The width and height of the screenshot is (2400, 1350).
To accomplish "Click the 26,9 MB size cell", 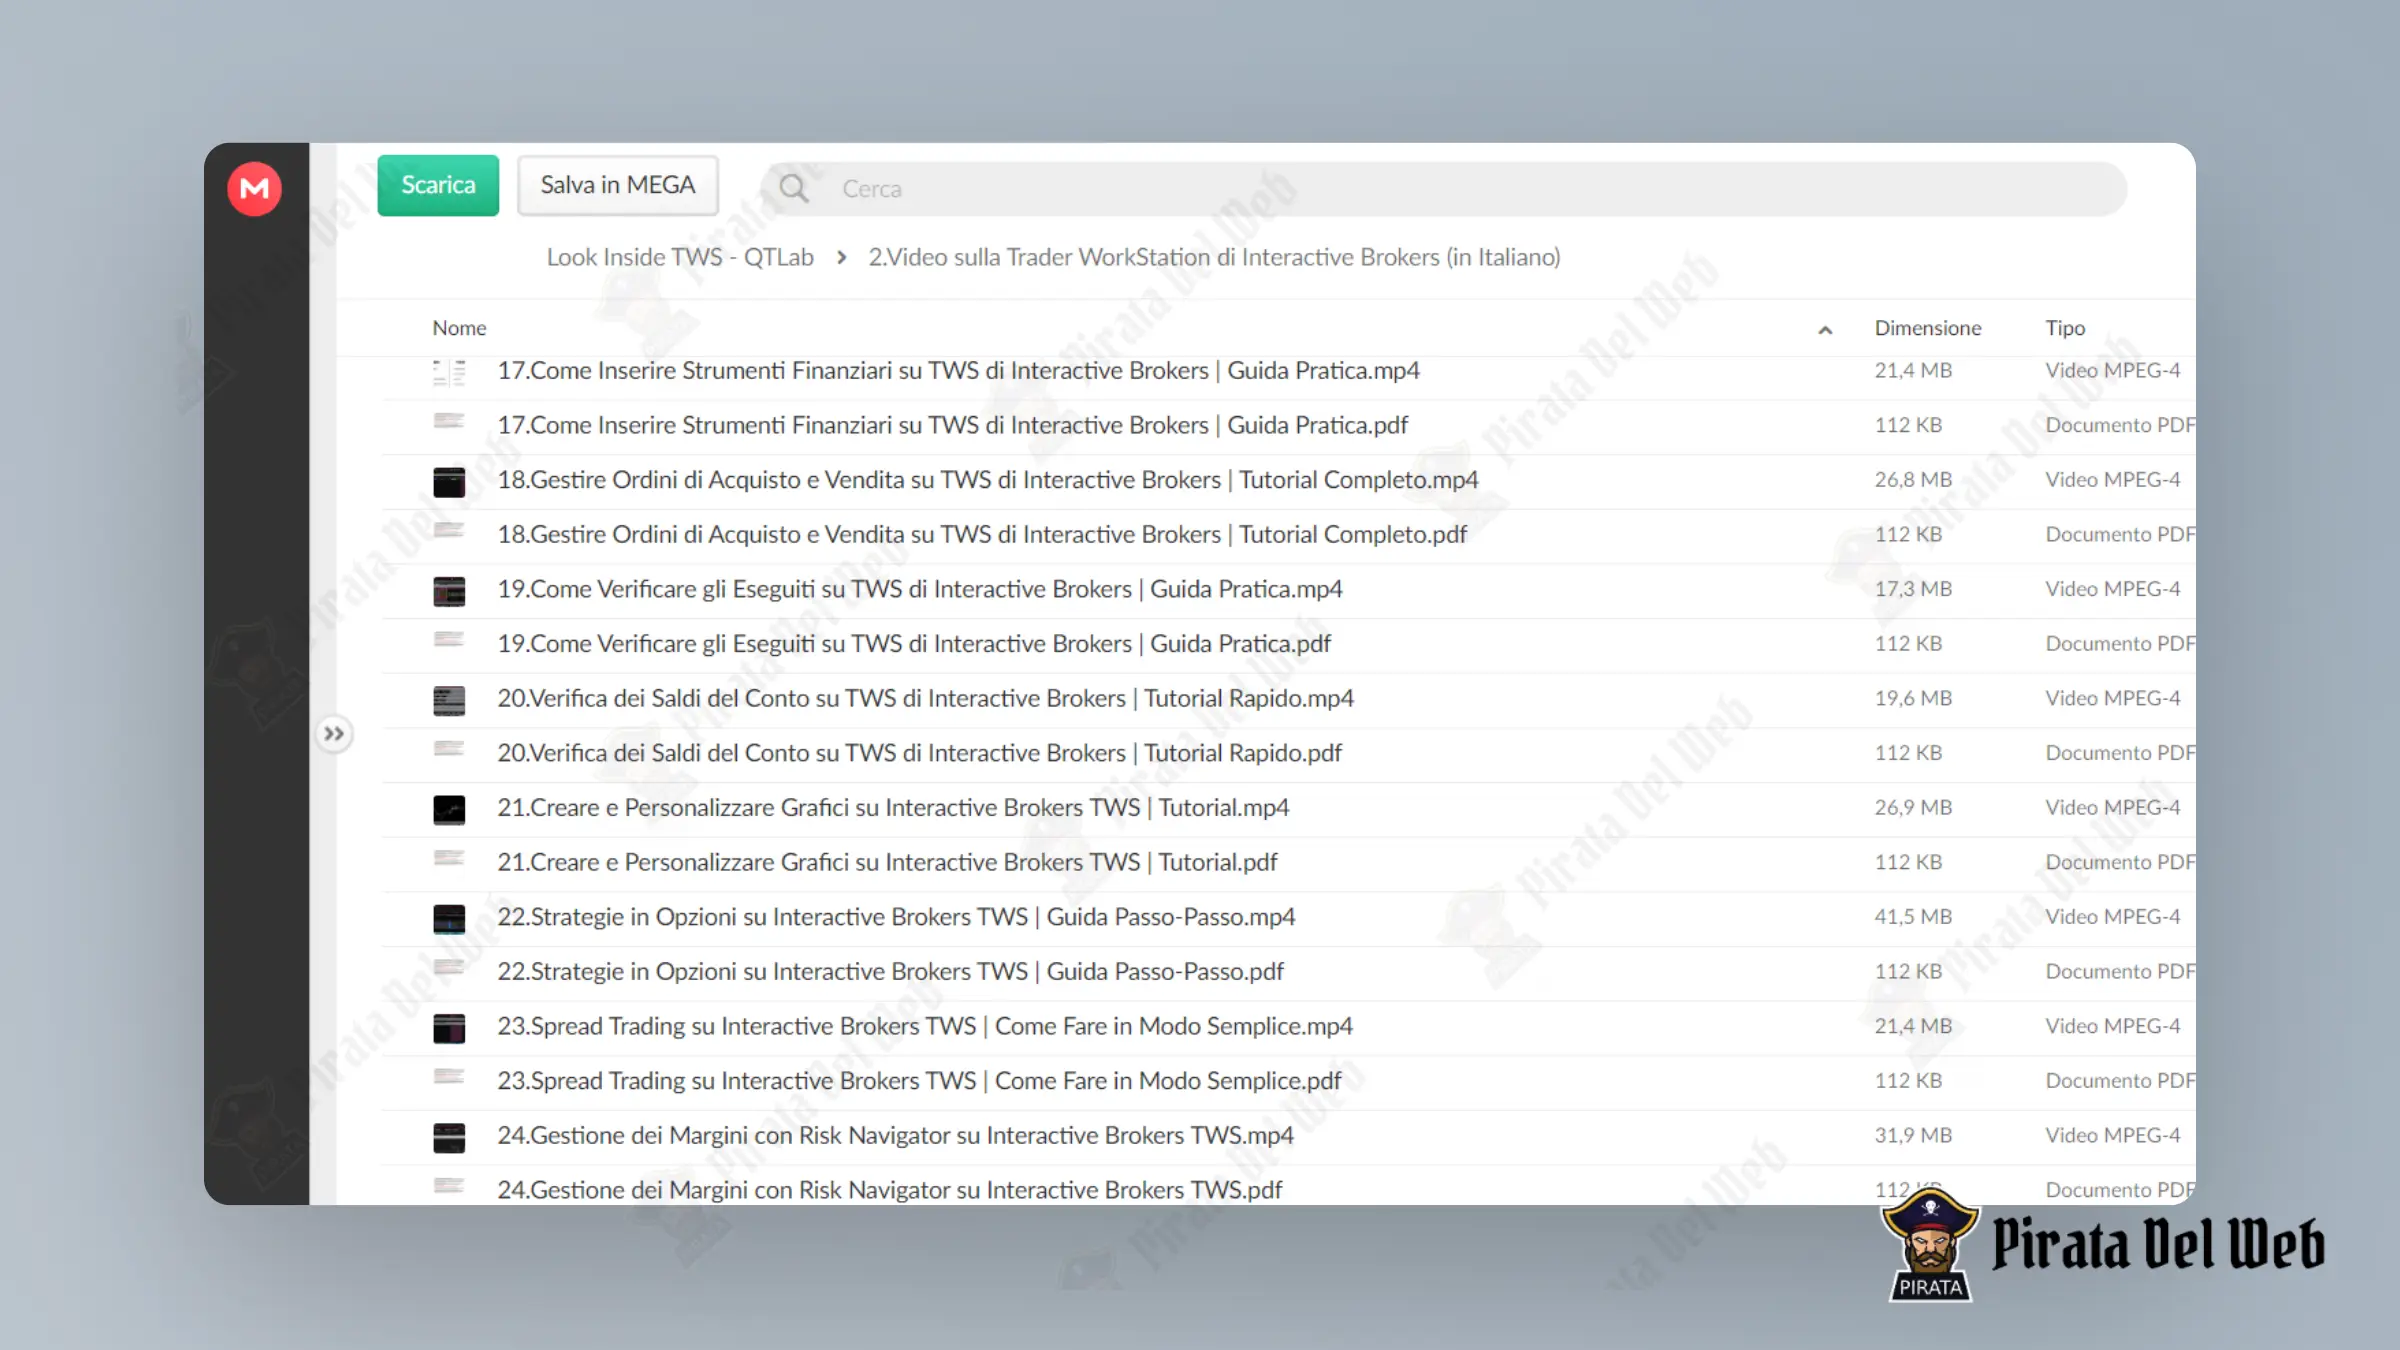I will point(1913,807).
